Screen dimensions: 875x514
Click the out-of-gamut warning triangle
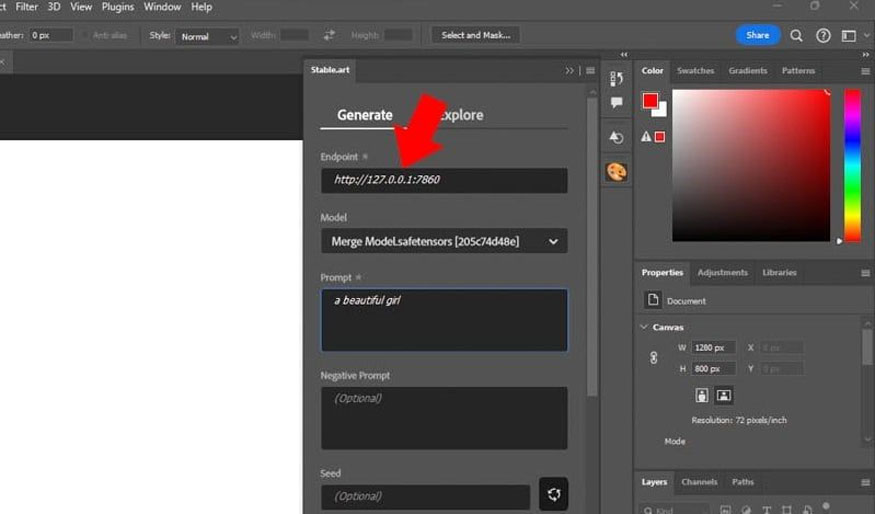tap(646, 137)
